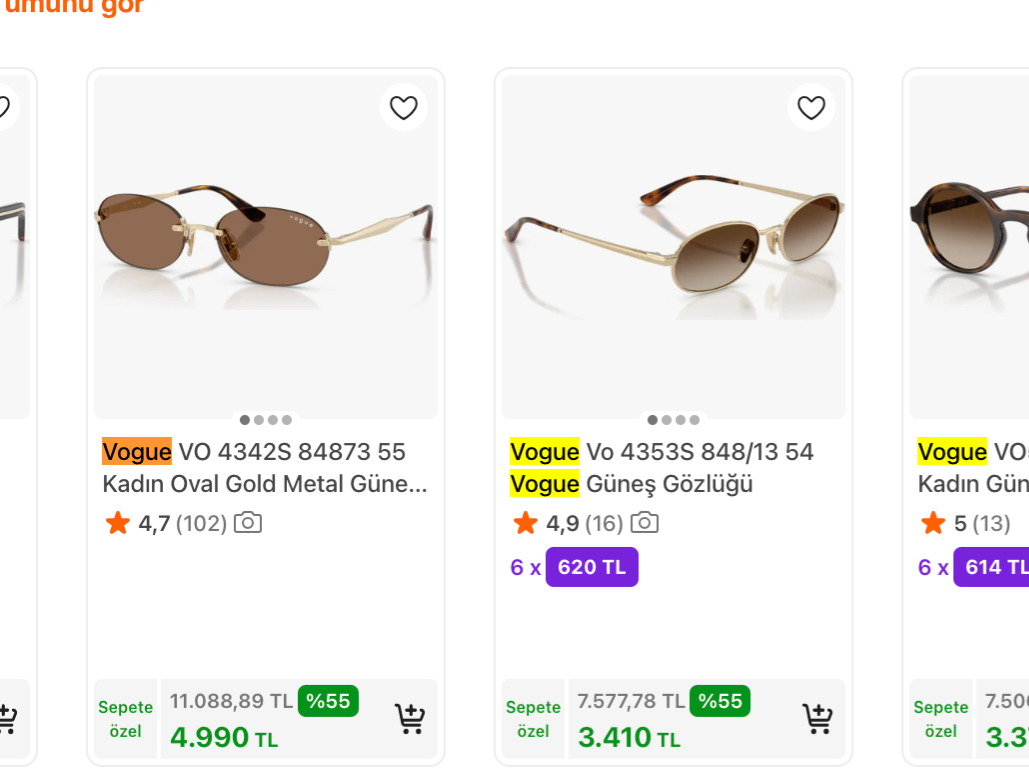Click the star rating 5 (13) icon
Viewport: 1029px width, 772px height.
coord(933,523)
